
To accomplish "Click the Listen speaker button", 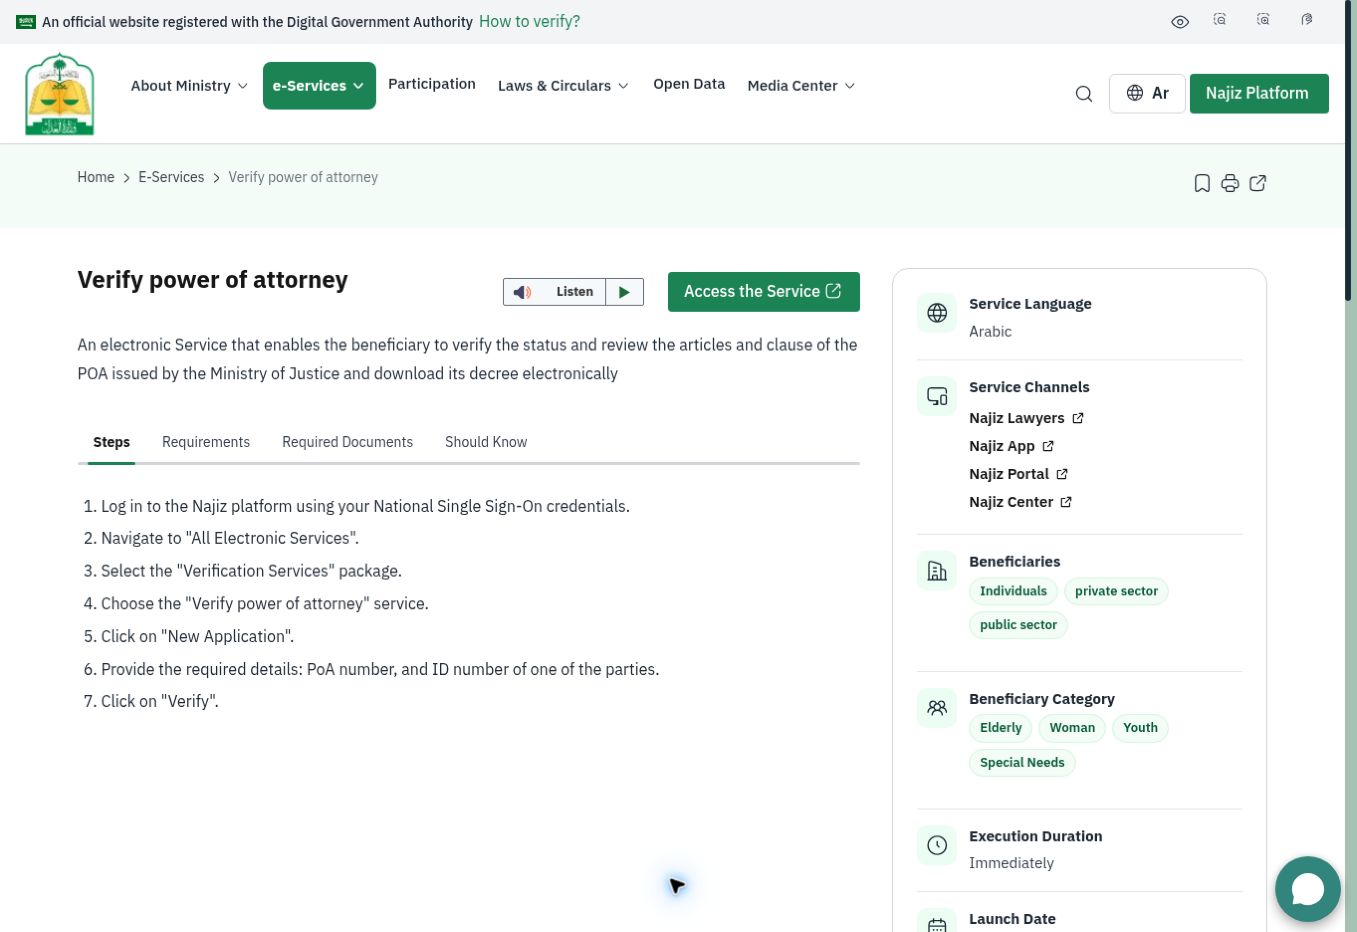I will tap(554, 292).
